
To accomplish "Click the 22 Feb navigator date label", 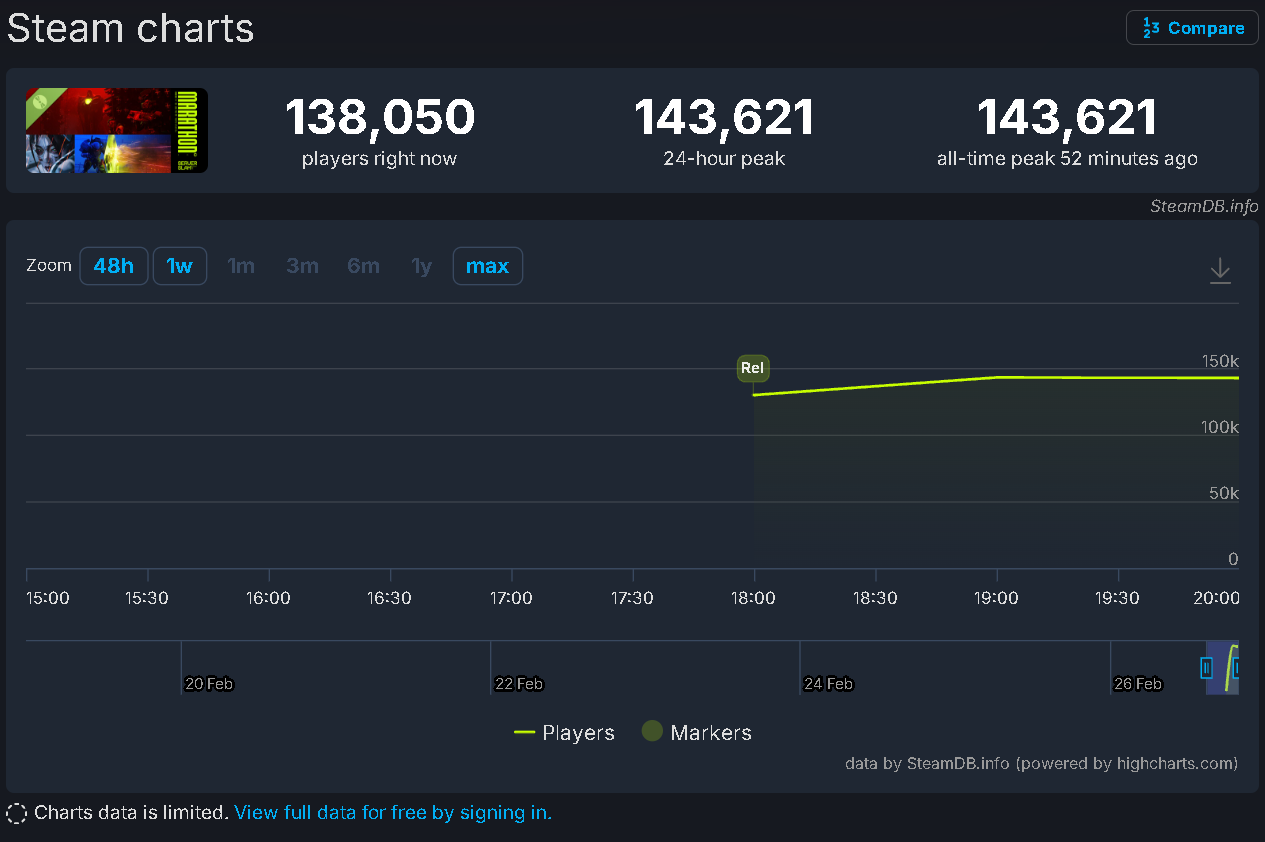I will point(519,684).
